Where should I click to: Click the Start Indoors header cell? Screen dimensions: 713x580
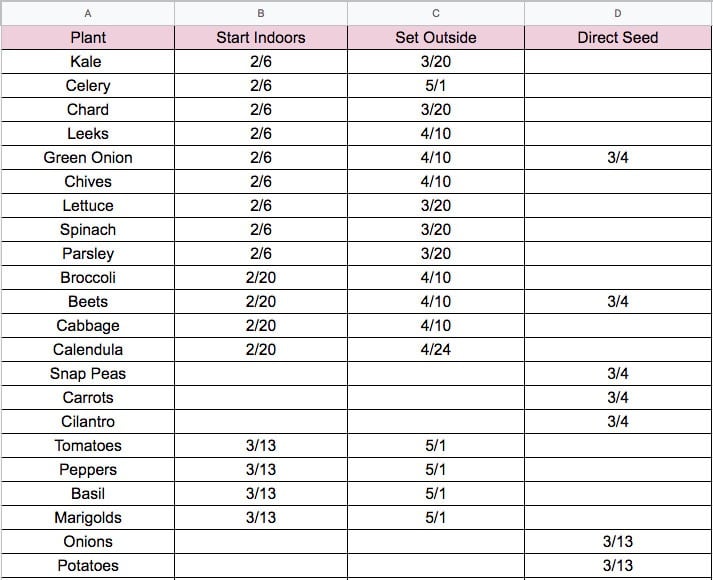261,37
